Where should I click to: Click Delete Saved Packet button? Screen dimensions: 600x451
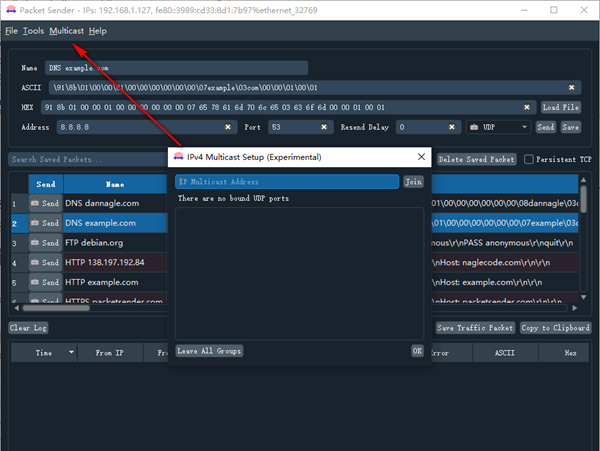[476, 160]
